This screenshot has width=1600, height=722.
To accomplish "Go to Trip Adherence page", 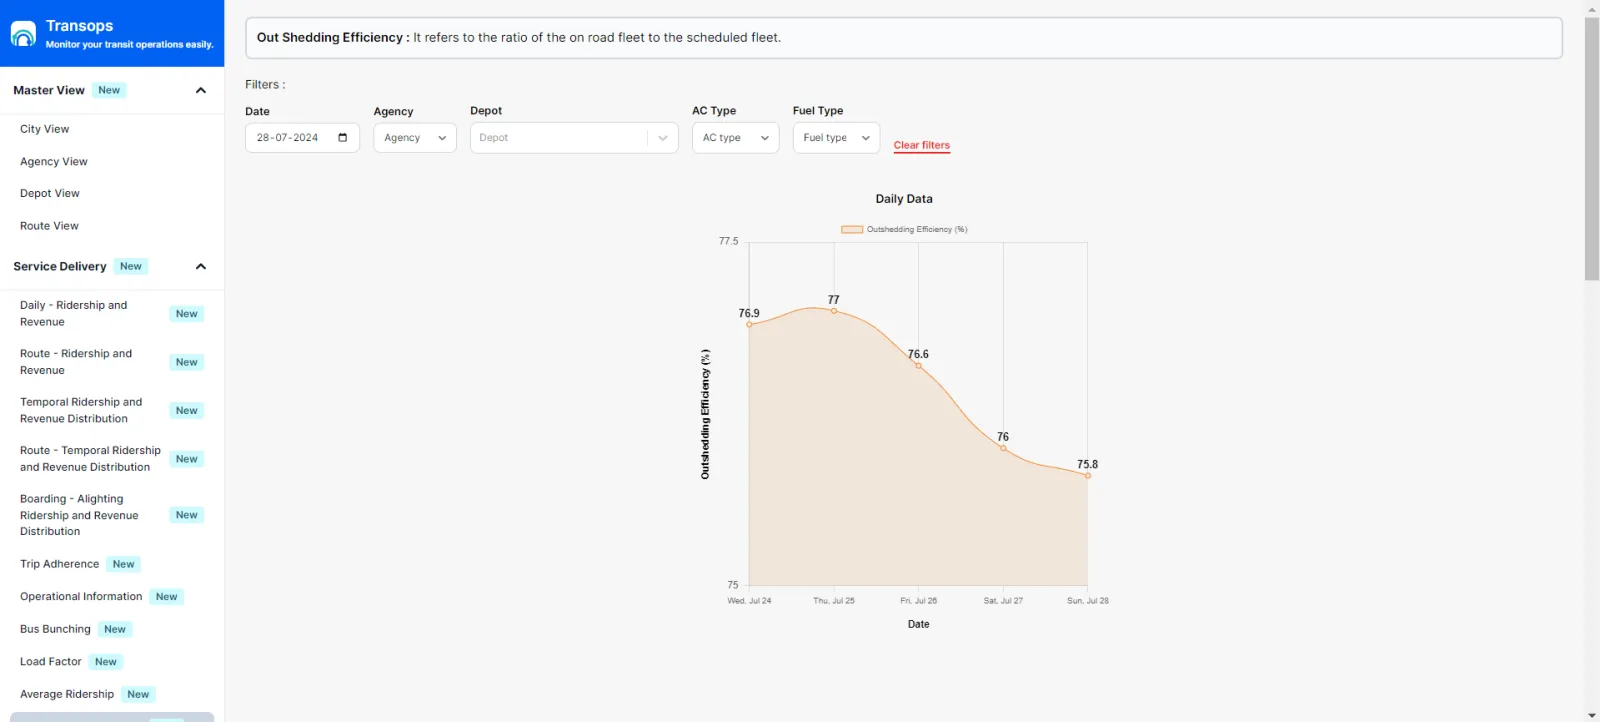I will click(x=60, y=564).
